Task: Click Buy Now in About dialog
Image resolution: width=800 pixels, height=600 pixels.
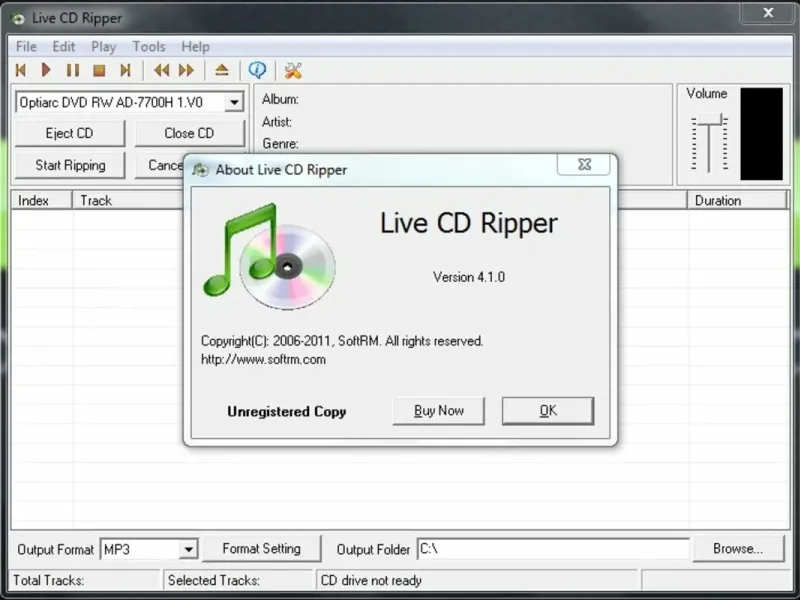Action: (439, 411)
